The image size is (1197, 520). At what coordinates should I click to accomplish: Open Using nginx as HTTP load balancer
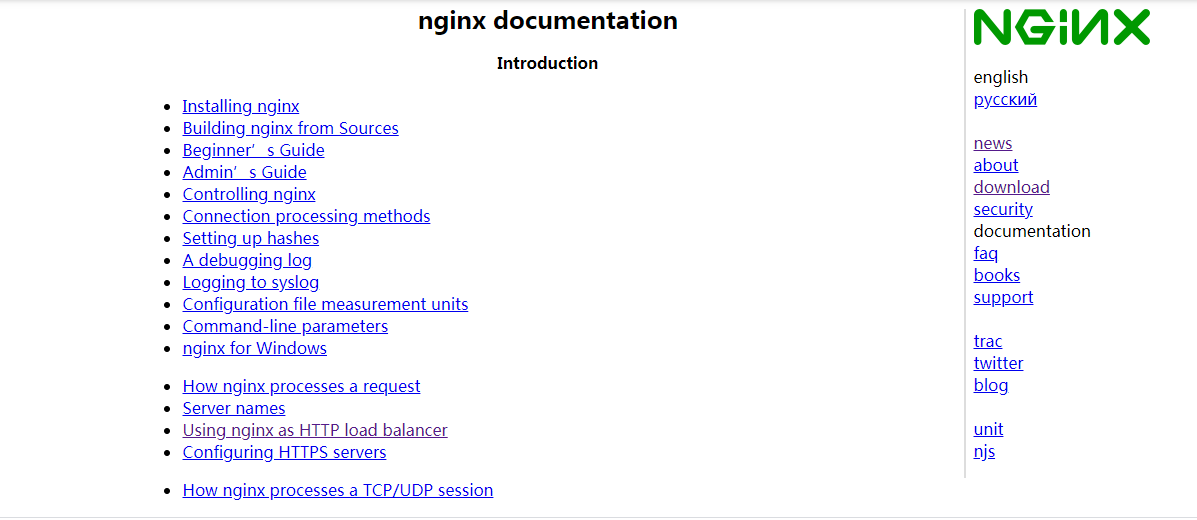pos(315,431)
